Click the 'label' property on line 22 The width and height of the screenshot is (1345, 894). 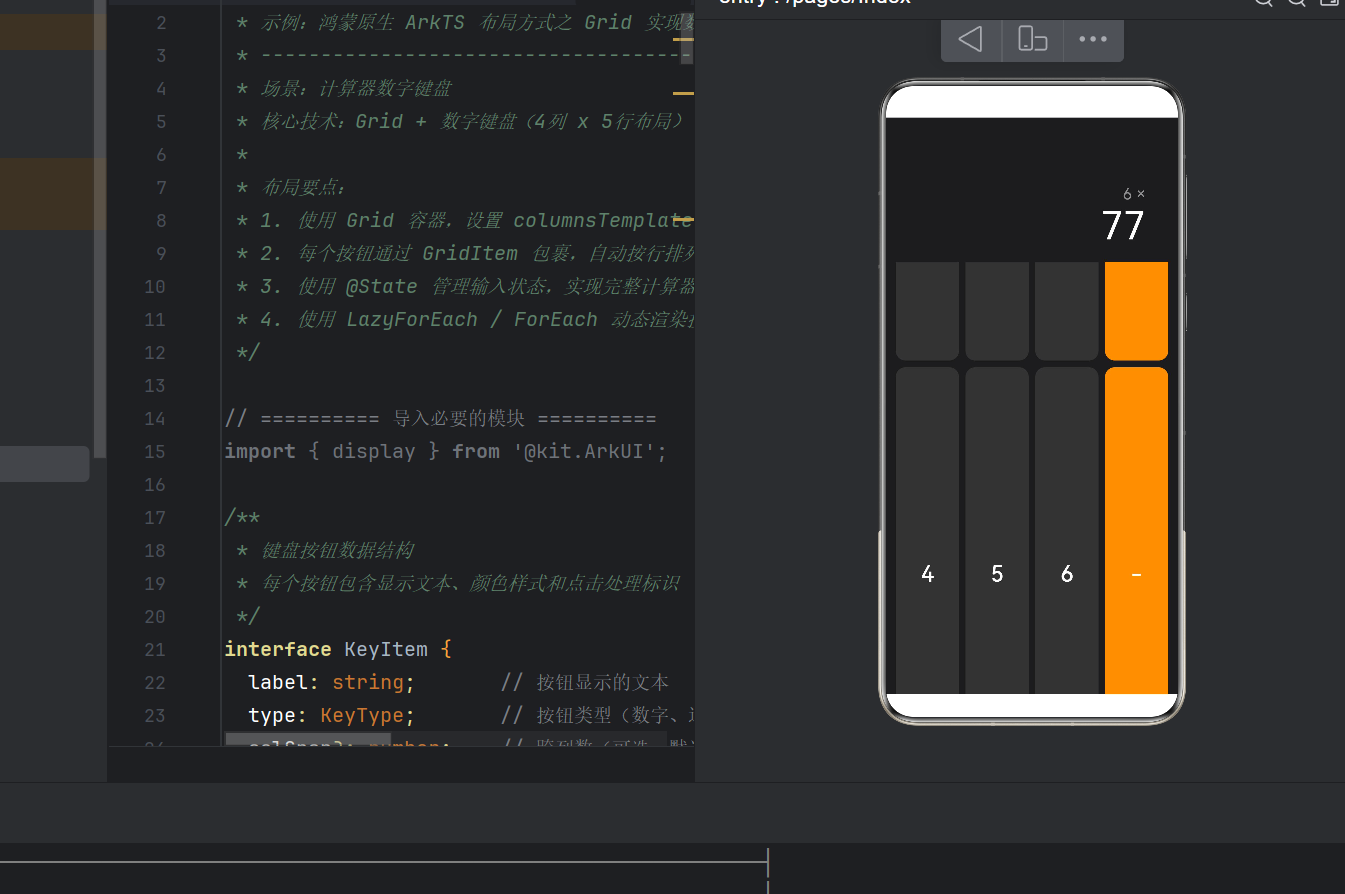(x=278, y=682)
